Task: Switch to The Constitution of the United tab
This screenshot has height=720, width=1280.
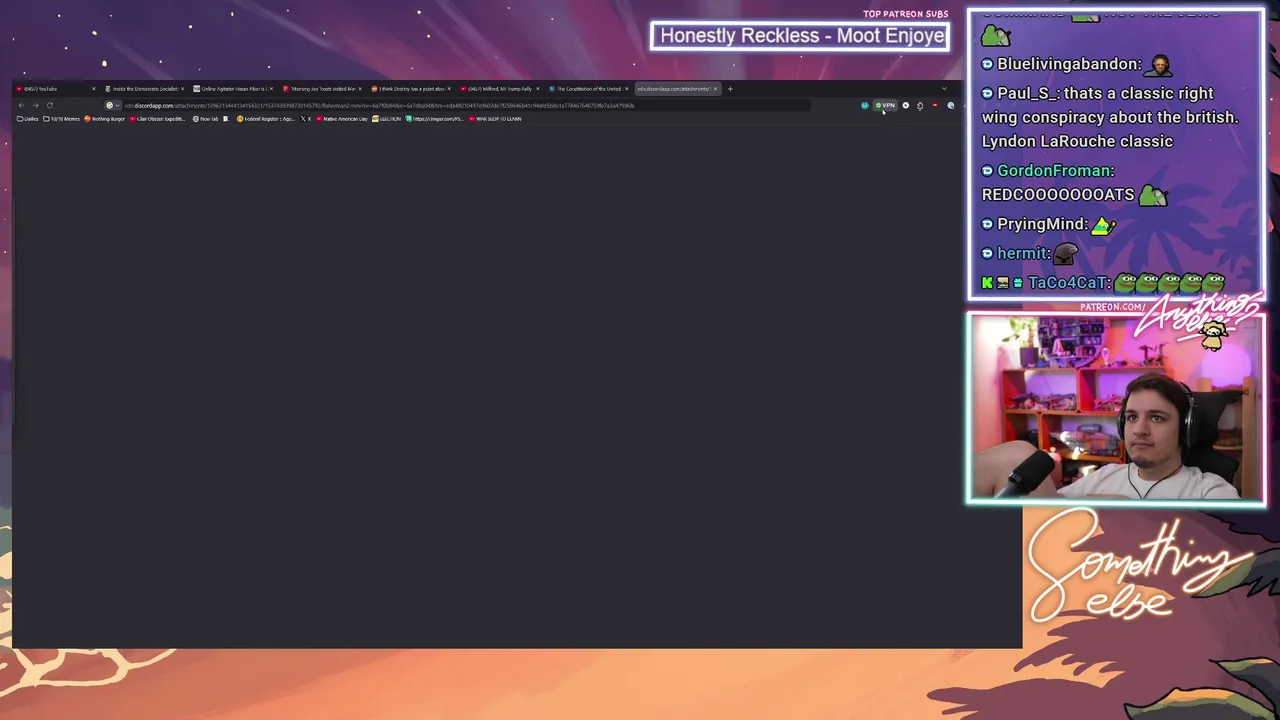Action: [x=588, y=89]
